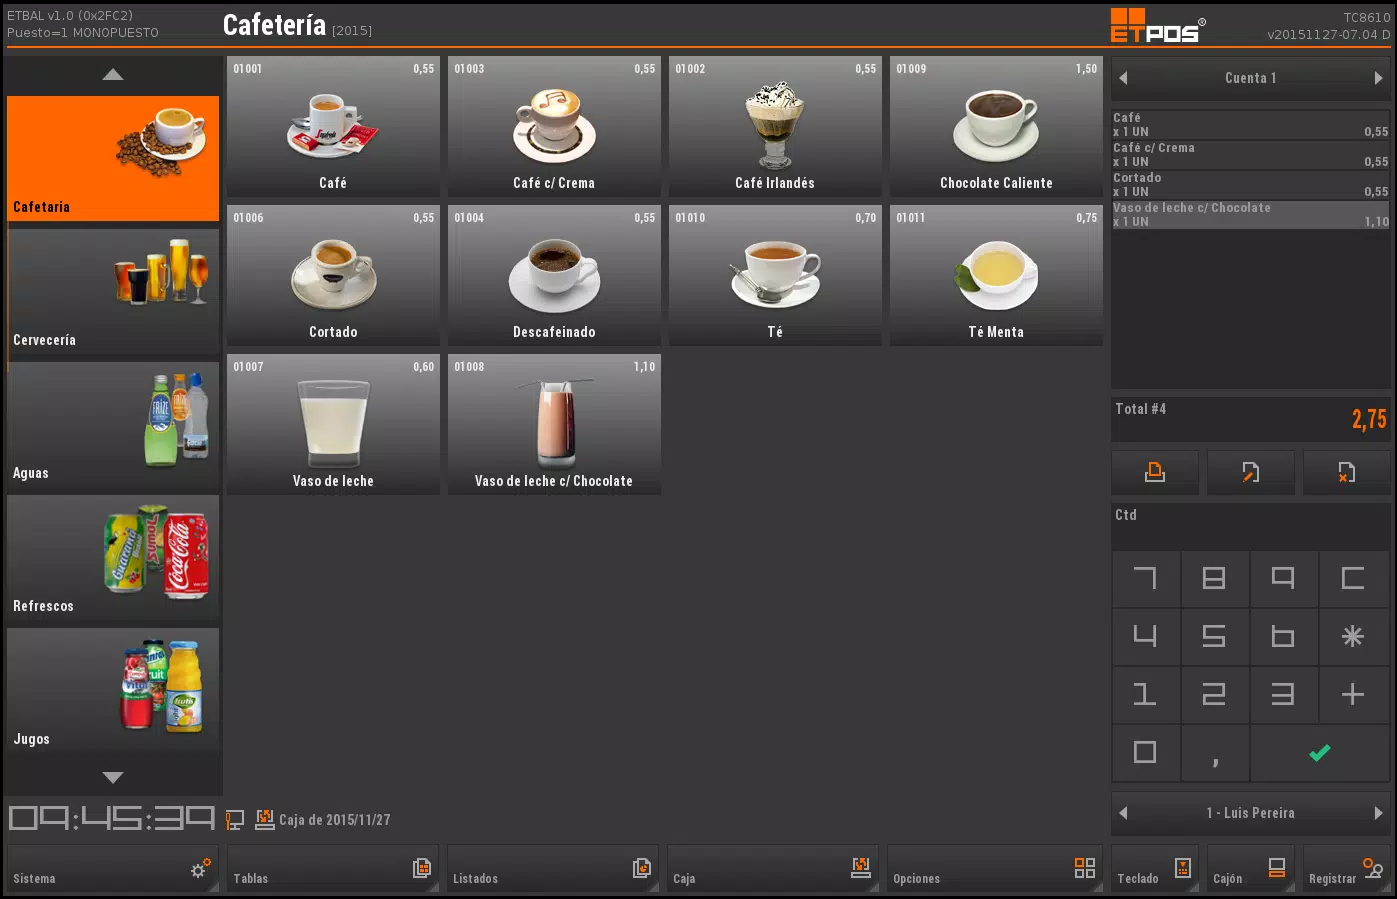Confirm entry with the green checkmark
The width and height of the screenshot is (1397, 899).
(1320, 752)
